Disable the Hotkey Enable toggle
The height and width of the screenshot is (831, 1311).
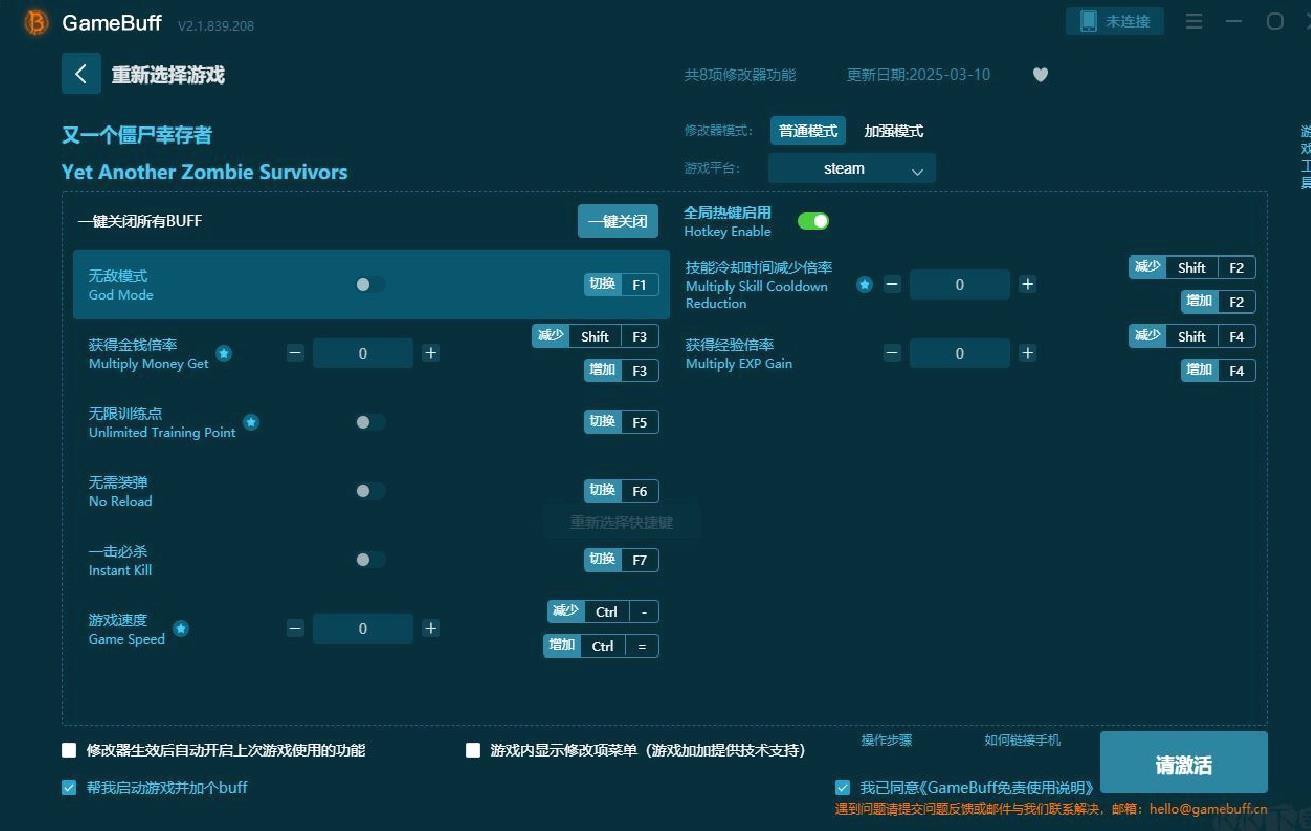point(813,221)
